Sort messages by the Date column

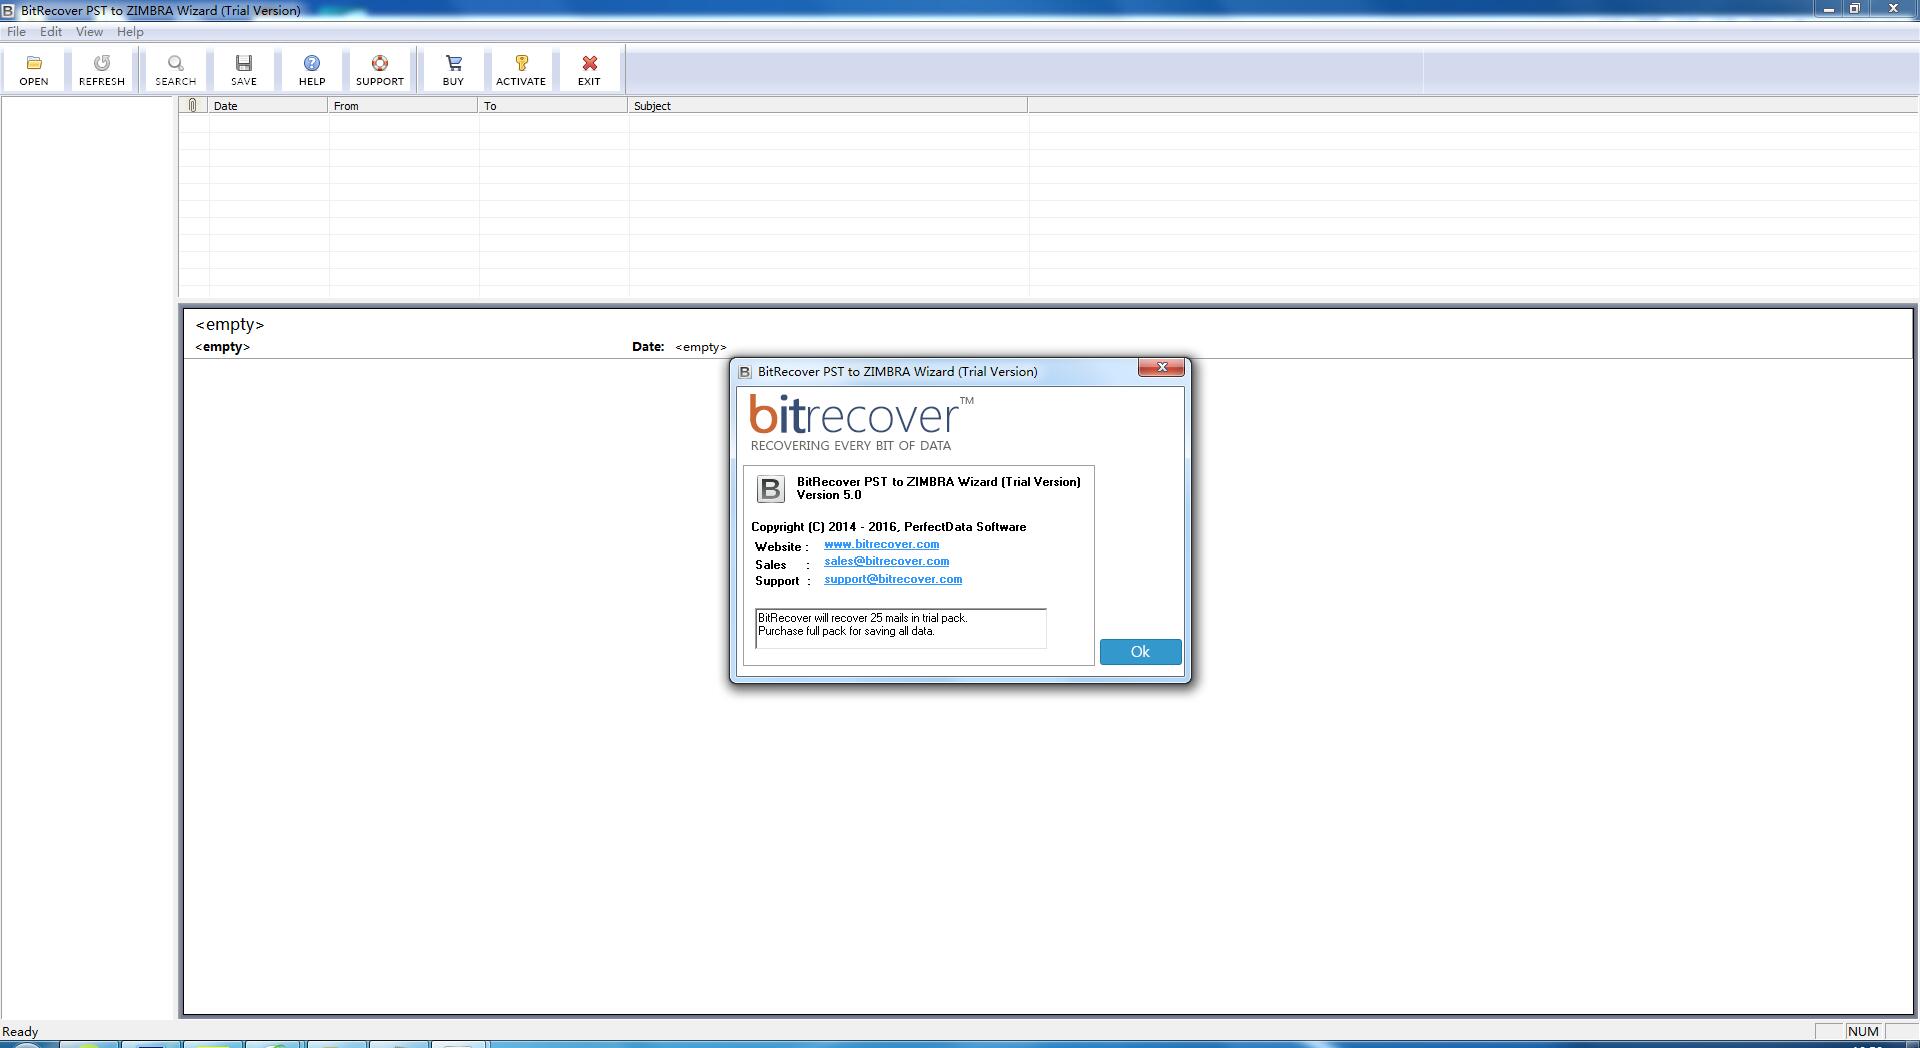(x=225, y=105)
